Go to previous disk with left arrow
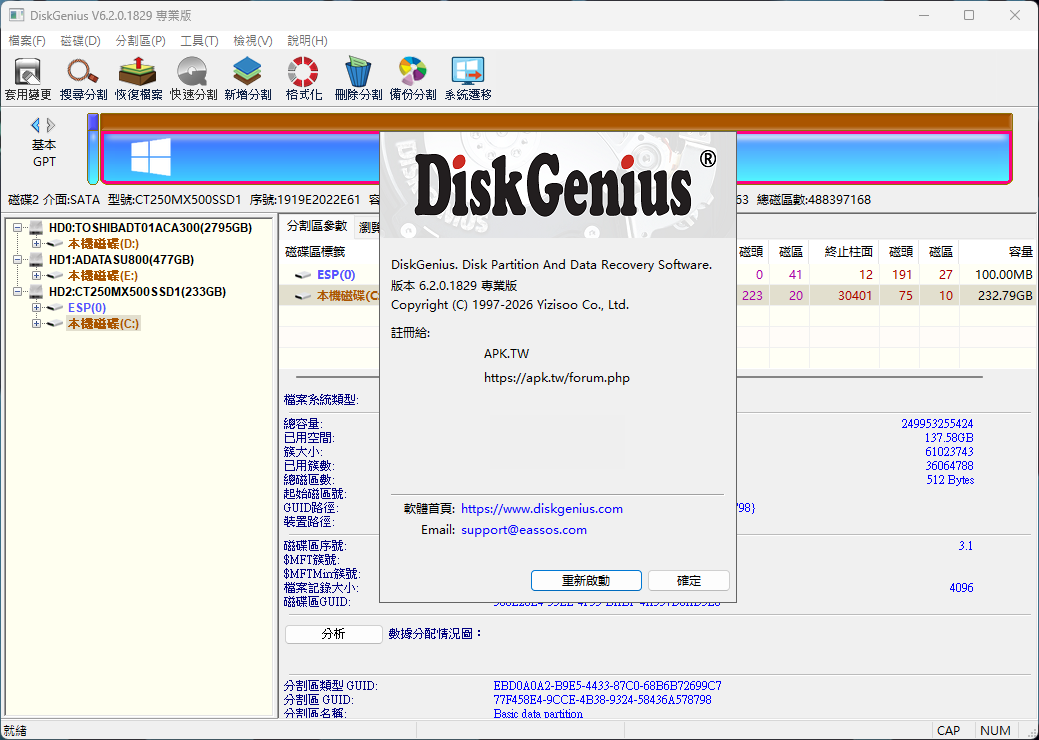This screenshot has height=740, width=1039. 36,125
